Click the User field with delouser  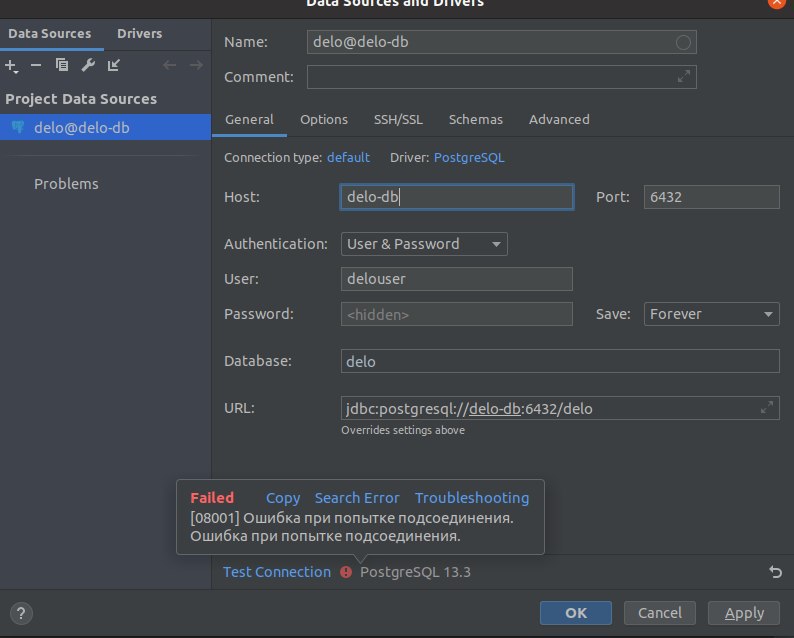[457, 279]
